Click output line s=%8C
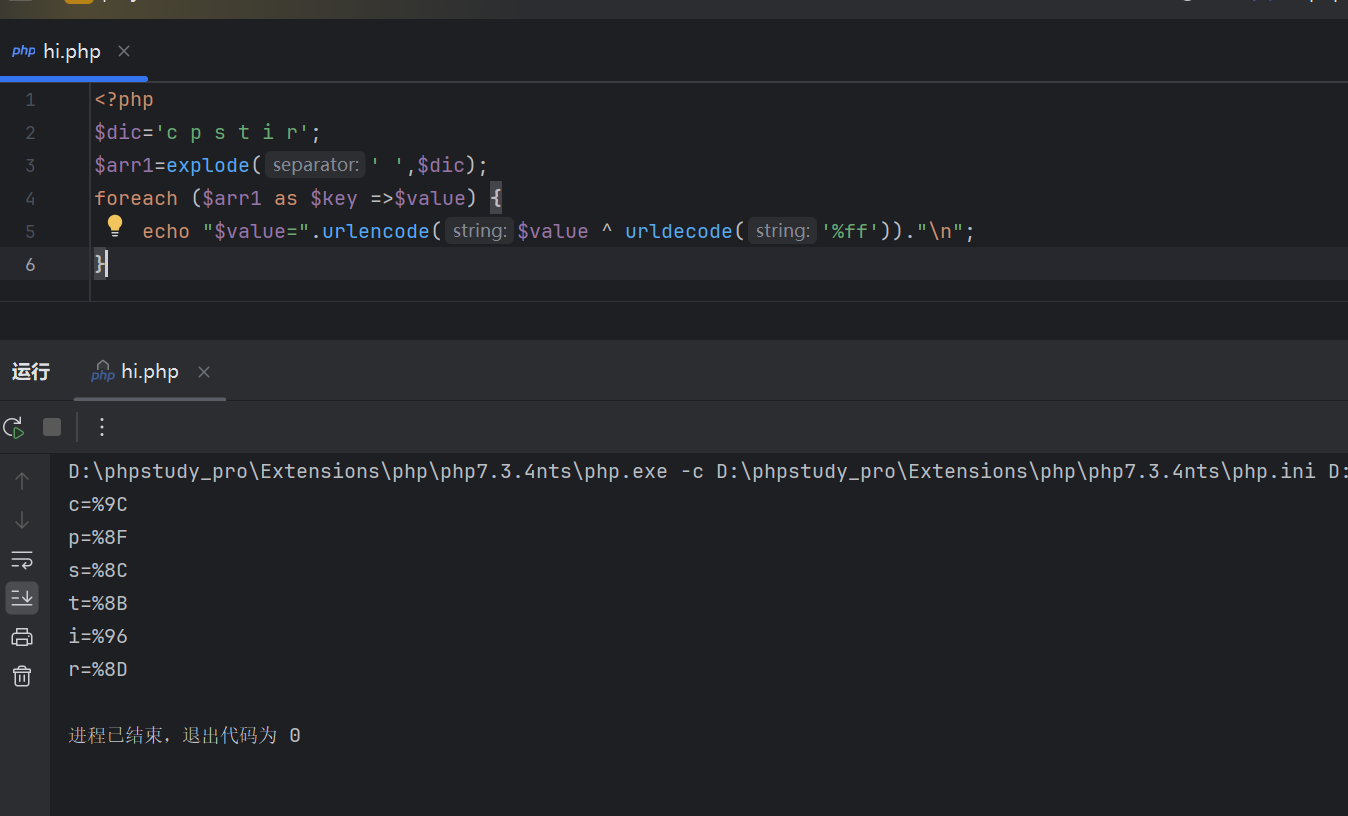Image resolution: width=1348 pixels, height=816 pixels. pyautogui.click(x=98, y=571)
